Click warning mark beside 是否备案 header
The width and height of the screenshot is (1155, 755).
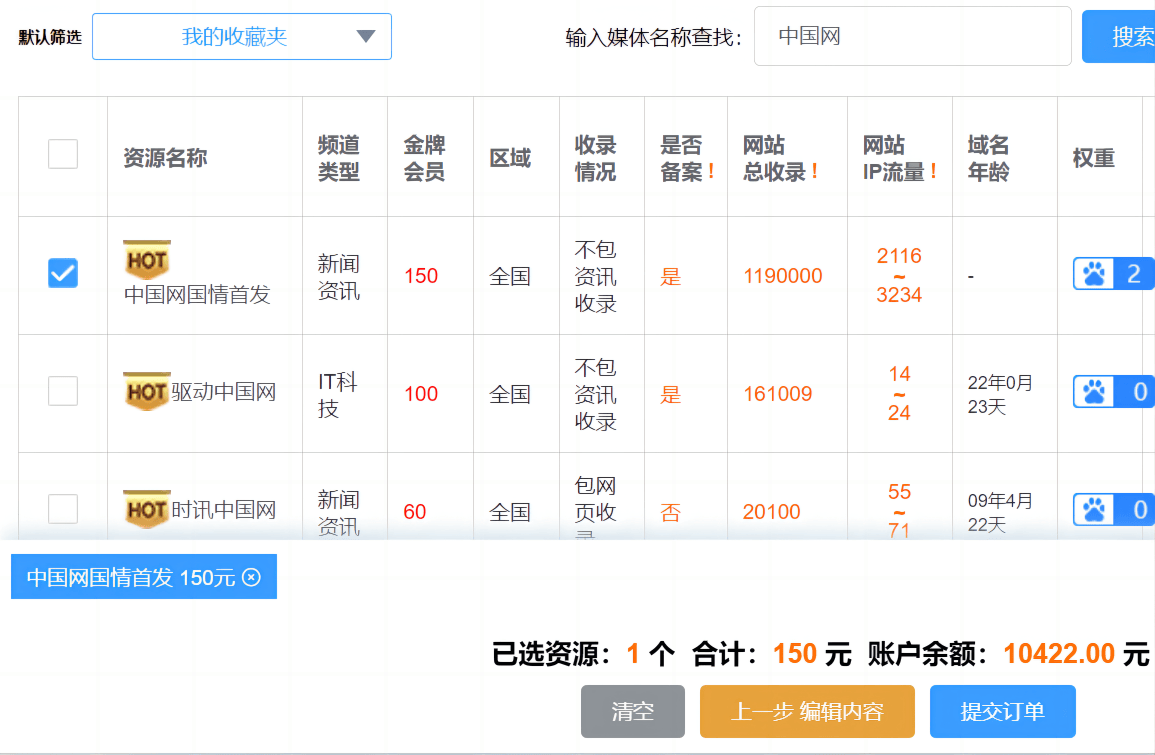pyautogui.click(x=711, y=172)
